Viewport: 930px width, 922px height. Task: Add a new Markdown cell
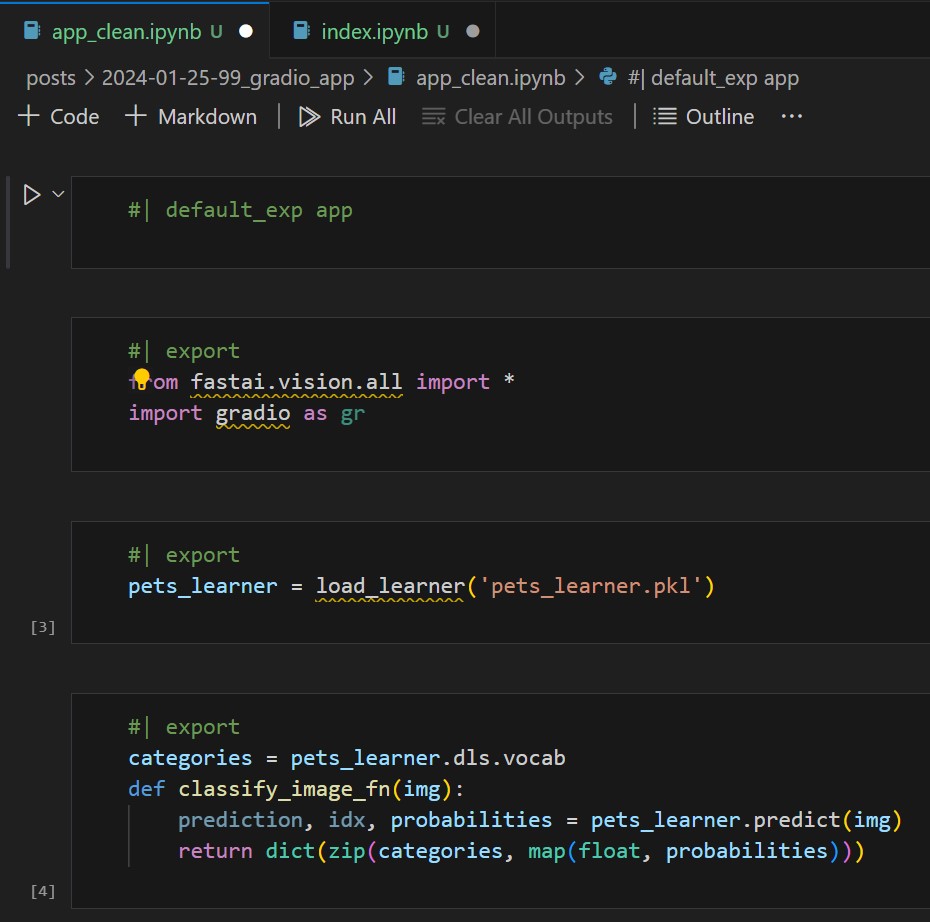coord(191,116)
